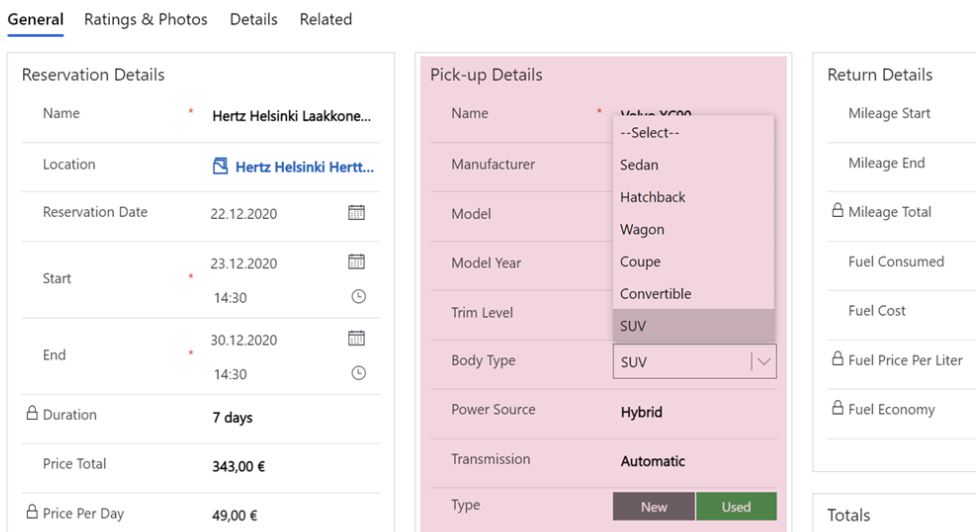The height and width of the screenshot is (532, 976).
Task: Switch to the Ratings & Photos tab
Action: coord(146,19)
